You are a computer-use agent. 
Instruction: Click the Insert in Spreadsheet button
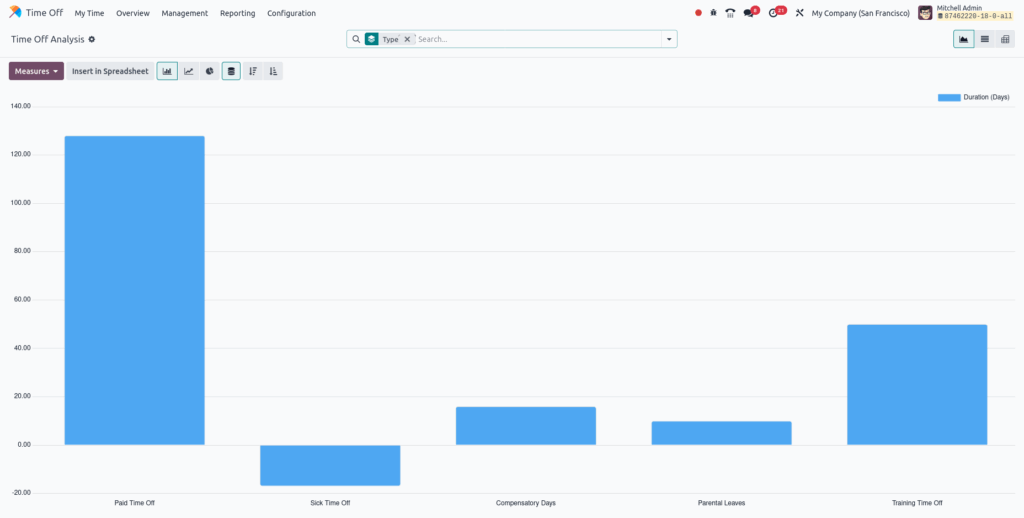(110, 71)
